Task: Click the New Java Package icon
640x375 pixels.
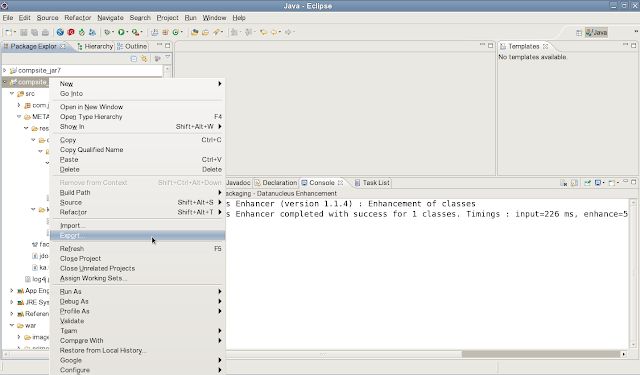Action: click(x=166, y=32)
